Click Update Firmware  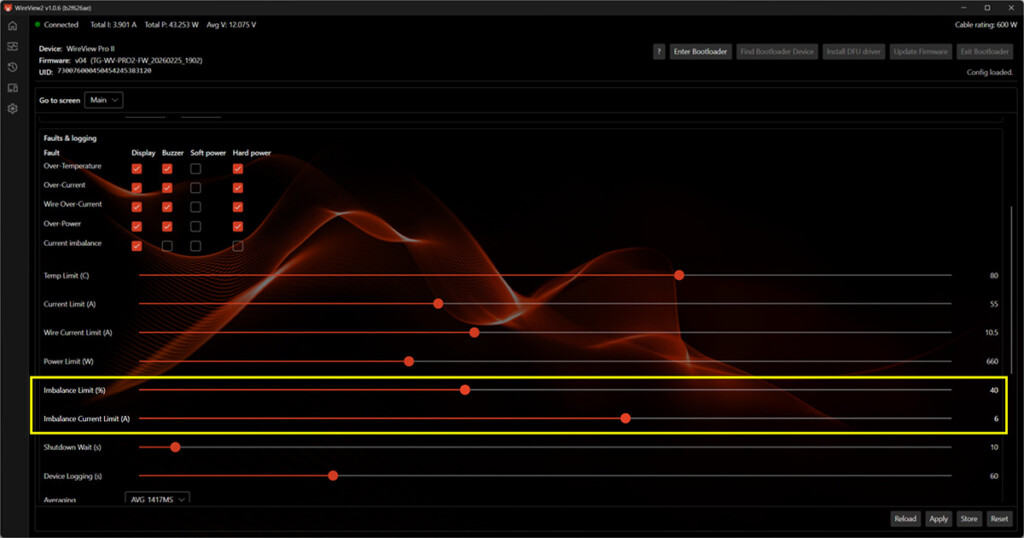tap(920, 52)
